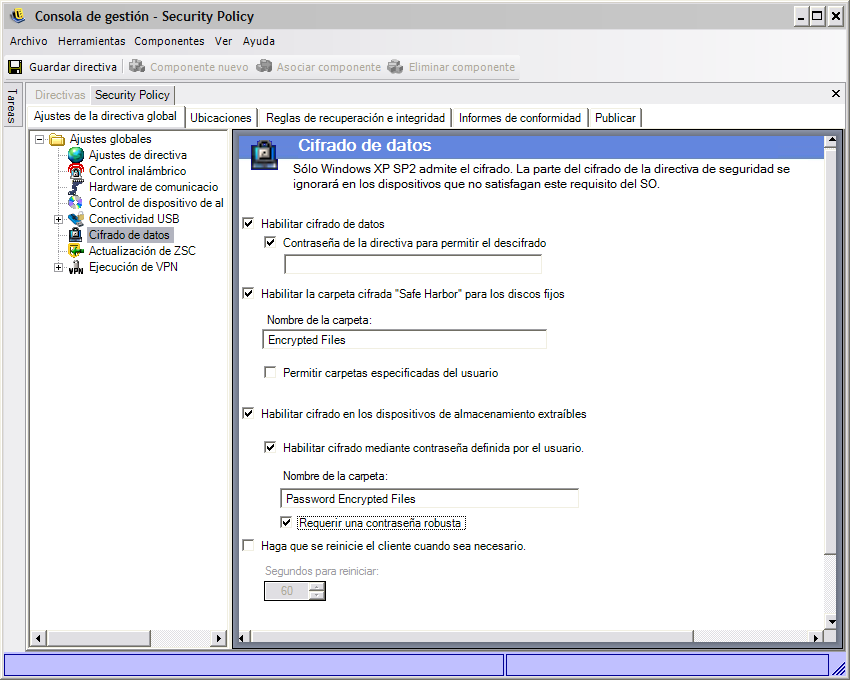
Task: Uncheck Requerir una contraseña robusta
Action: 286,523
